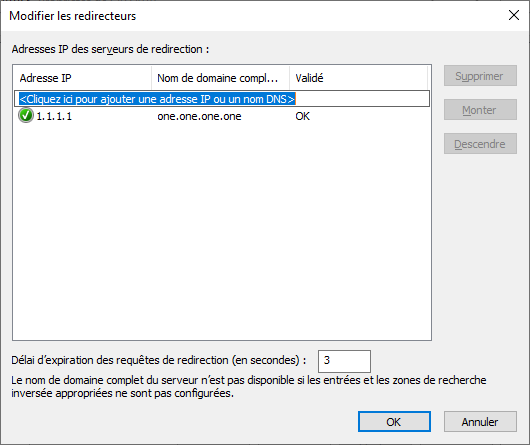Click the Nom de domaine compl... column header
This screenshot has height=445, width=530.
click(x=220, y=78)
